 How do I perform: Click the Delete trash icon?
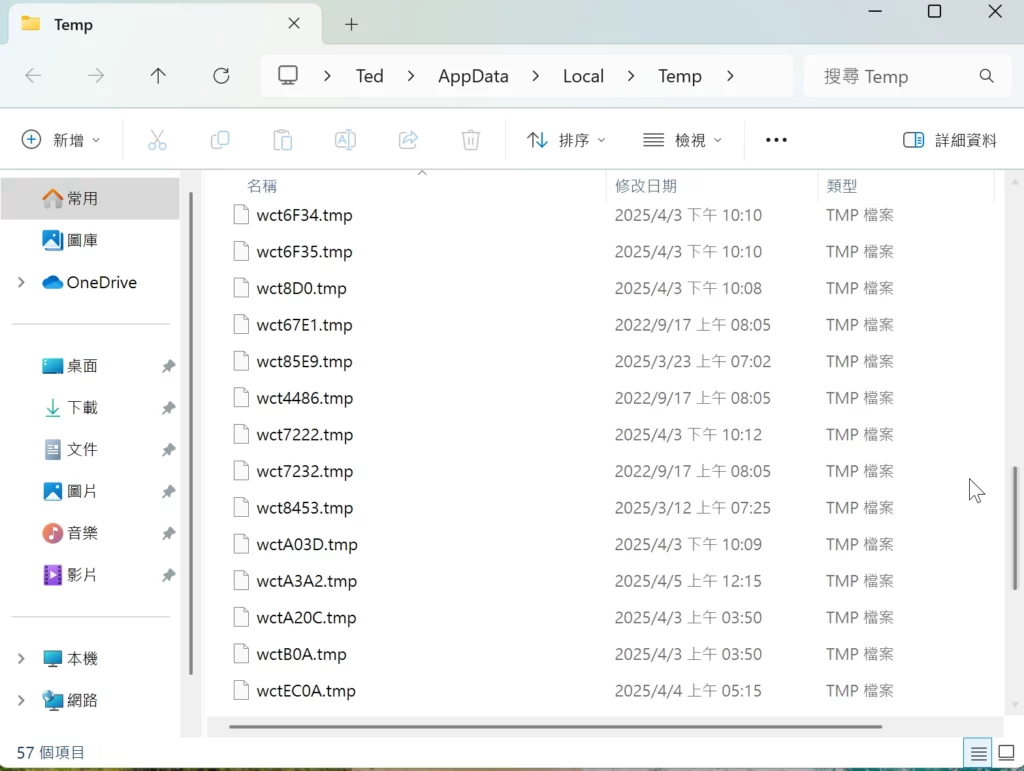point(470,139)
